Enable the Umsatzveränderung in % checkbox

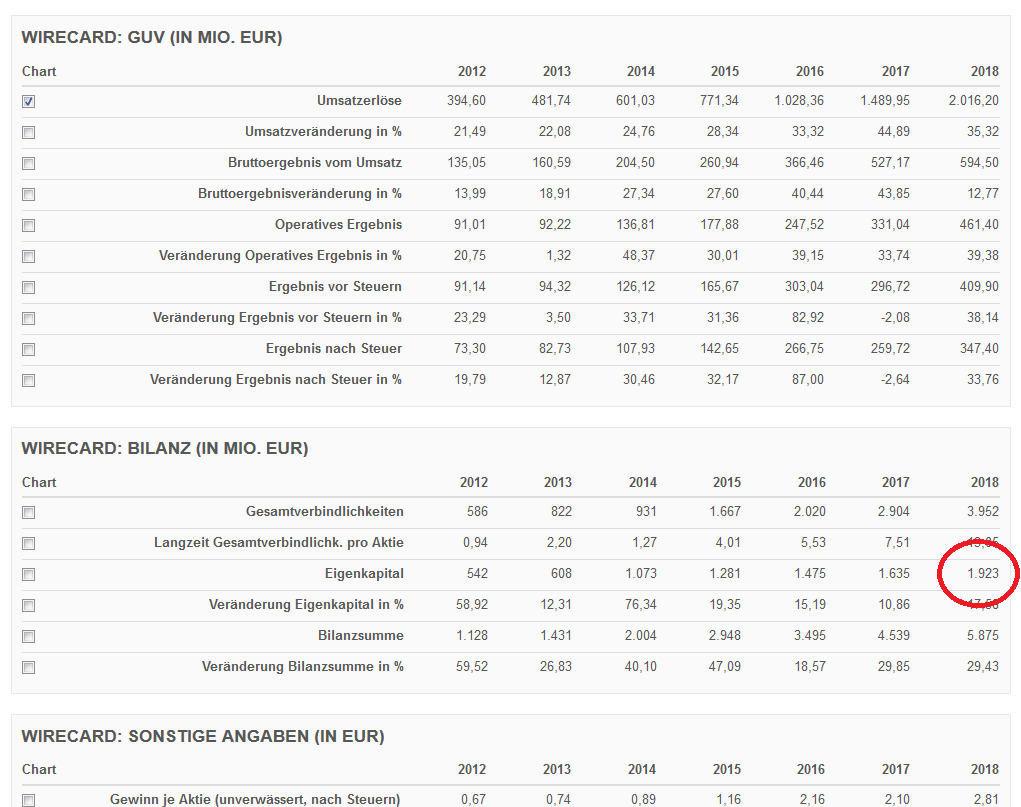point(28,131)
